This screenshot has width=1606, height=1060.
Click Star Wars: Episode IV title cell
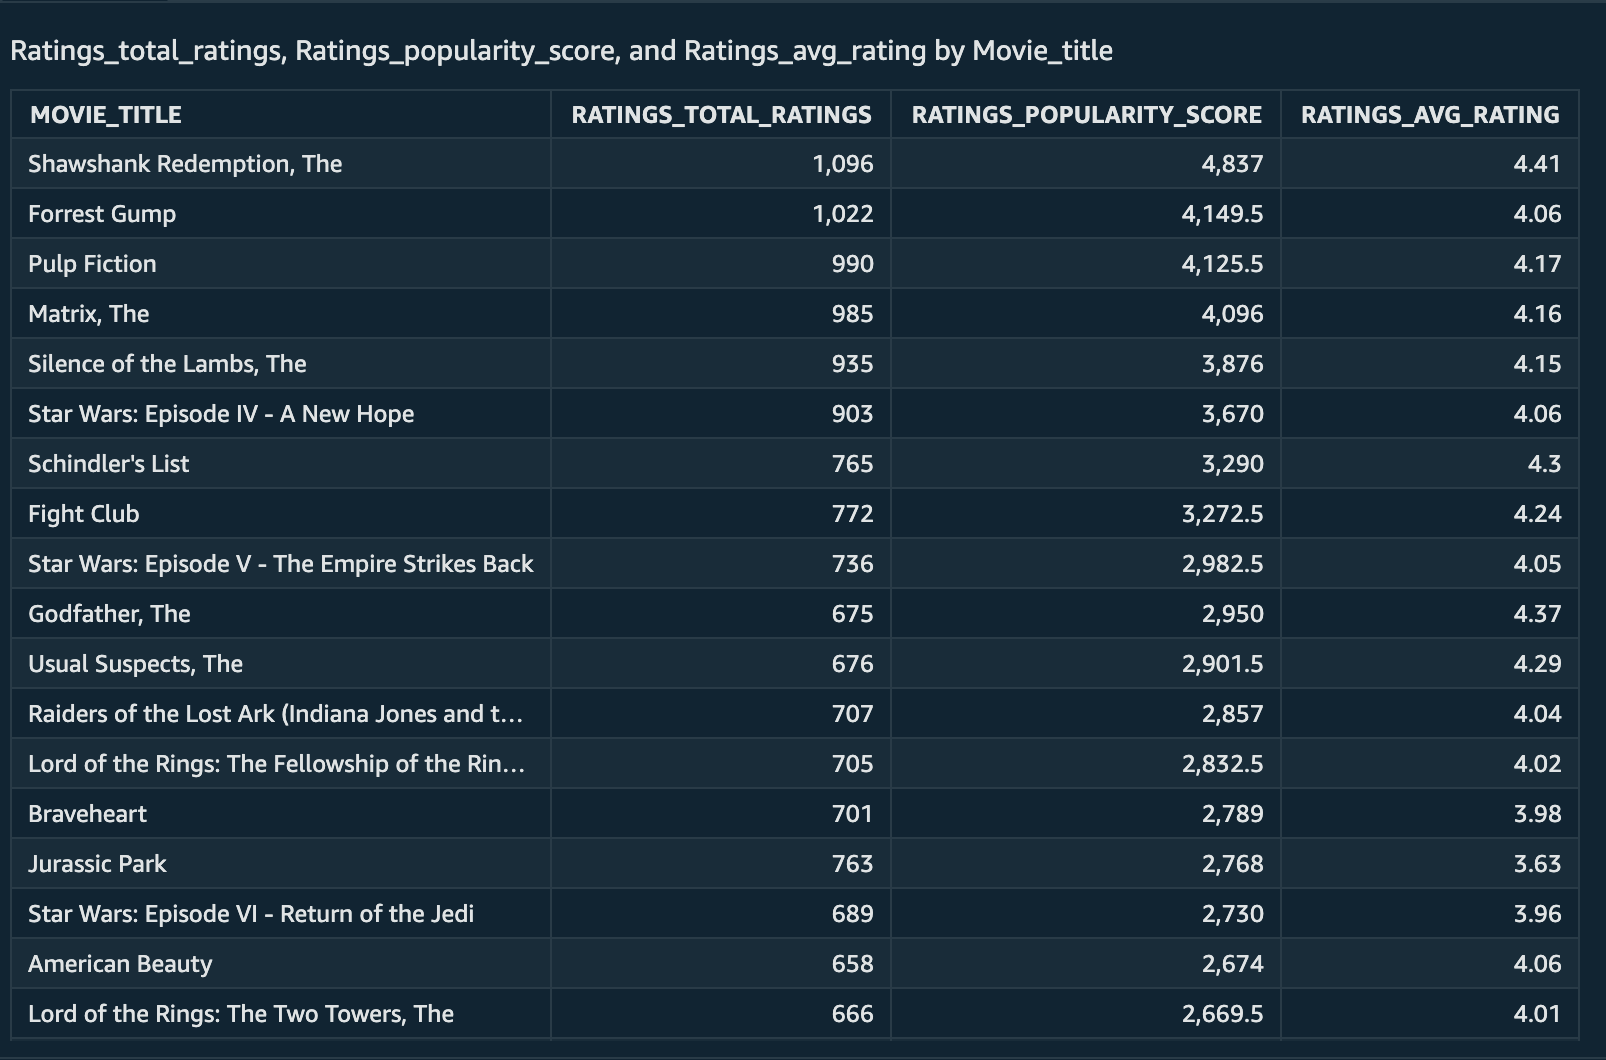click(x=221, y=414)
